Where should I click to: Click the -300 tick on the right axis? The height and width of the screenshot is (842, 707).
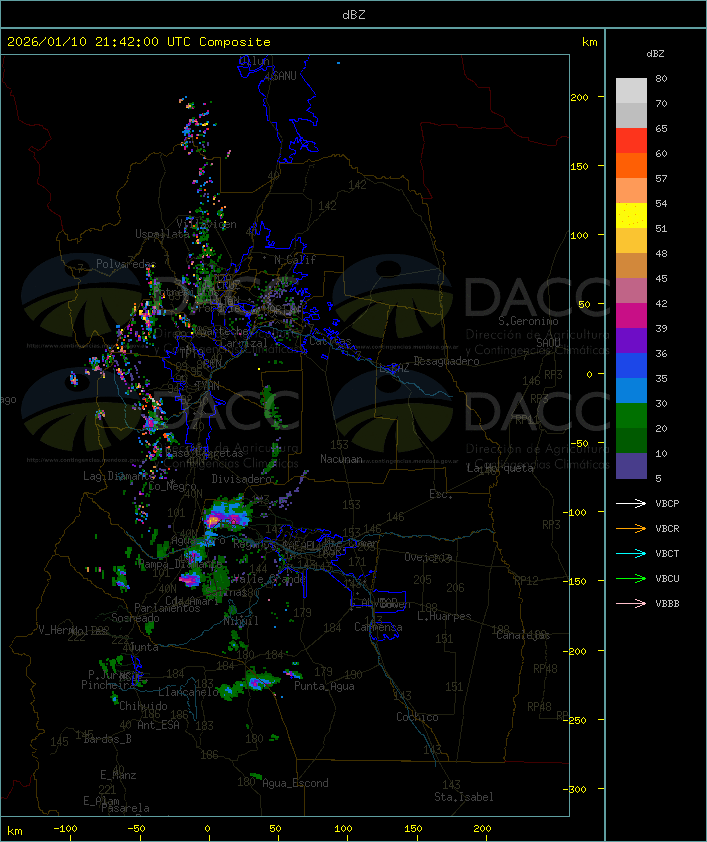tap(574, 789)
